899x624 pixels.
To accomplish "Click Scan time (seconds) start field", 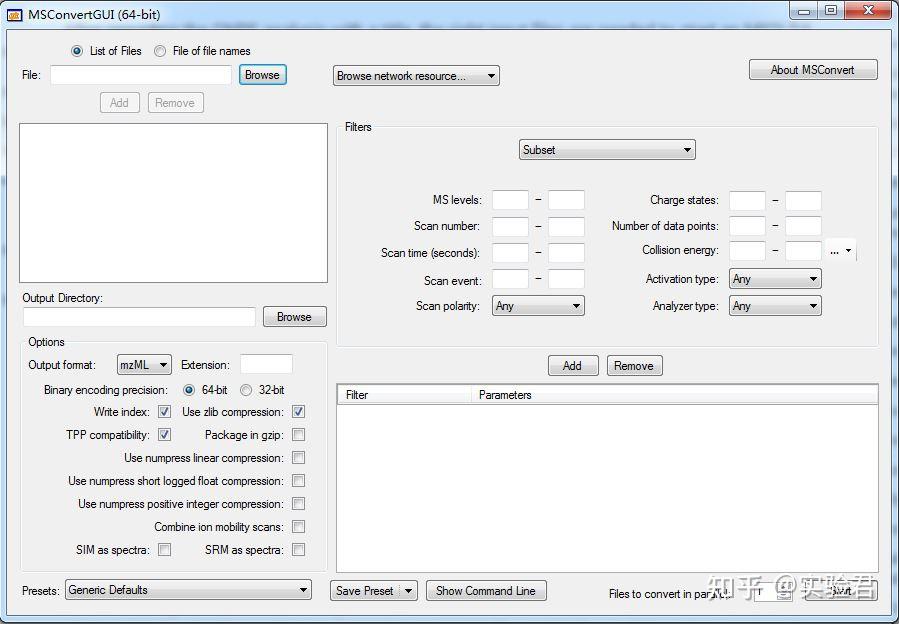I will coord(510,253).
